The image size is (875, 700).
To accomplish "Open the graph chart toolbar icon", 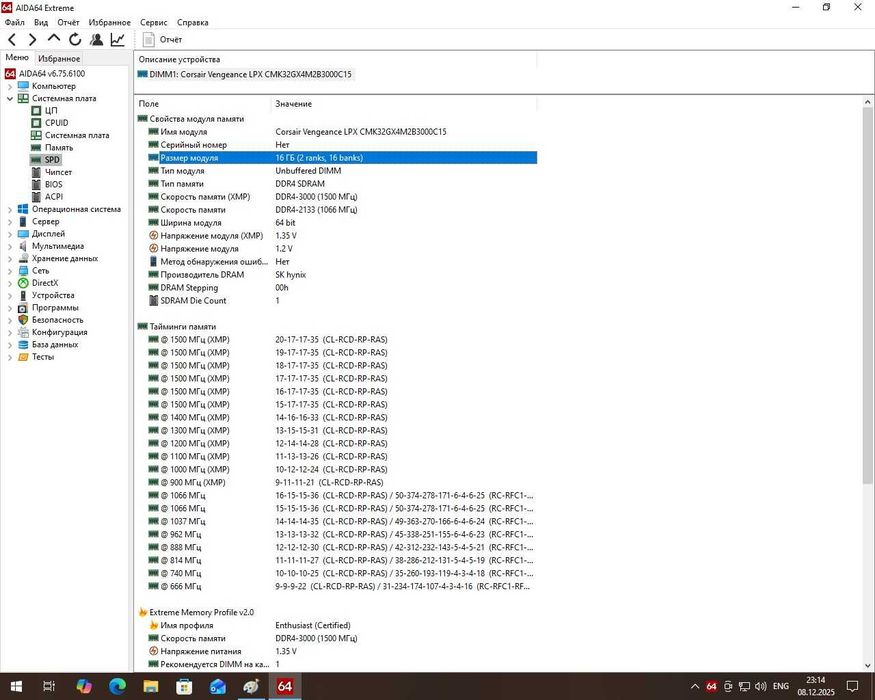I will coord(117,39).
